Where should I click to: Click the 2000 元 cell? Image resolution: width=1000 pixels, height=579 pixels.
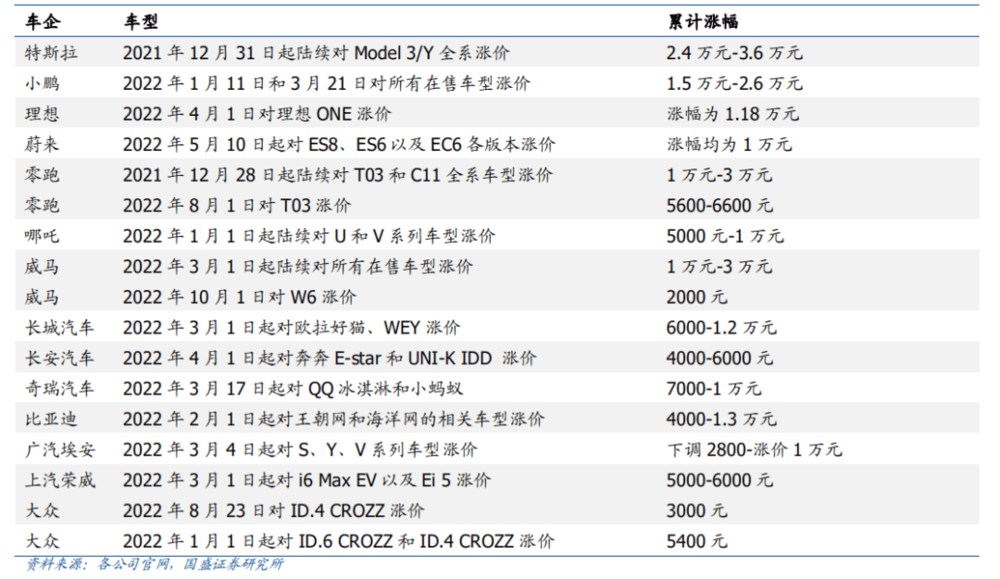pos(696,297)
